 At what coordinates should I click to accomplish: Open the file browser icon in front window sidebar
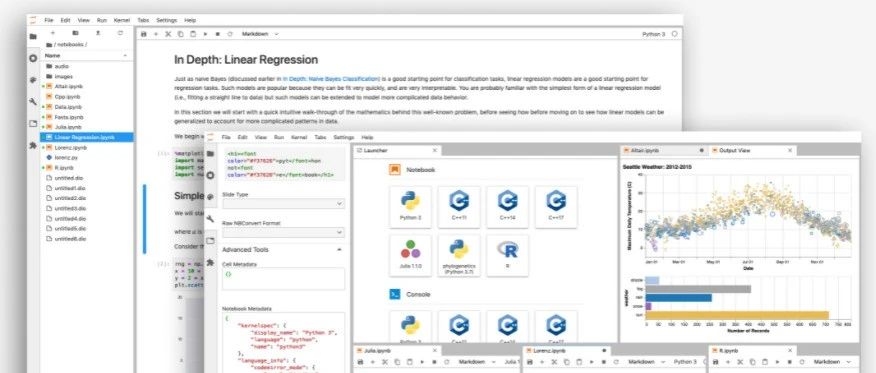click(x=210, y=154)
